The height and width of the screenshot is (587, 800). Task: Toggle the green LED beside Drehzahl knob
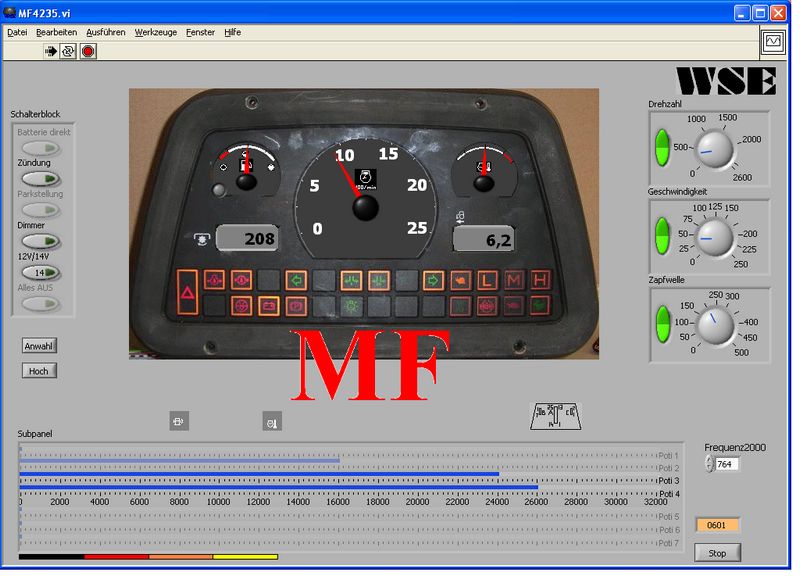[x=660, y=148]
